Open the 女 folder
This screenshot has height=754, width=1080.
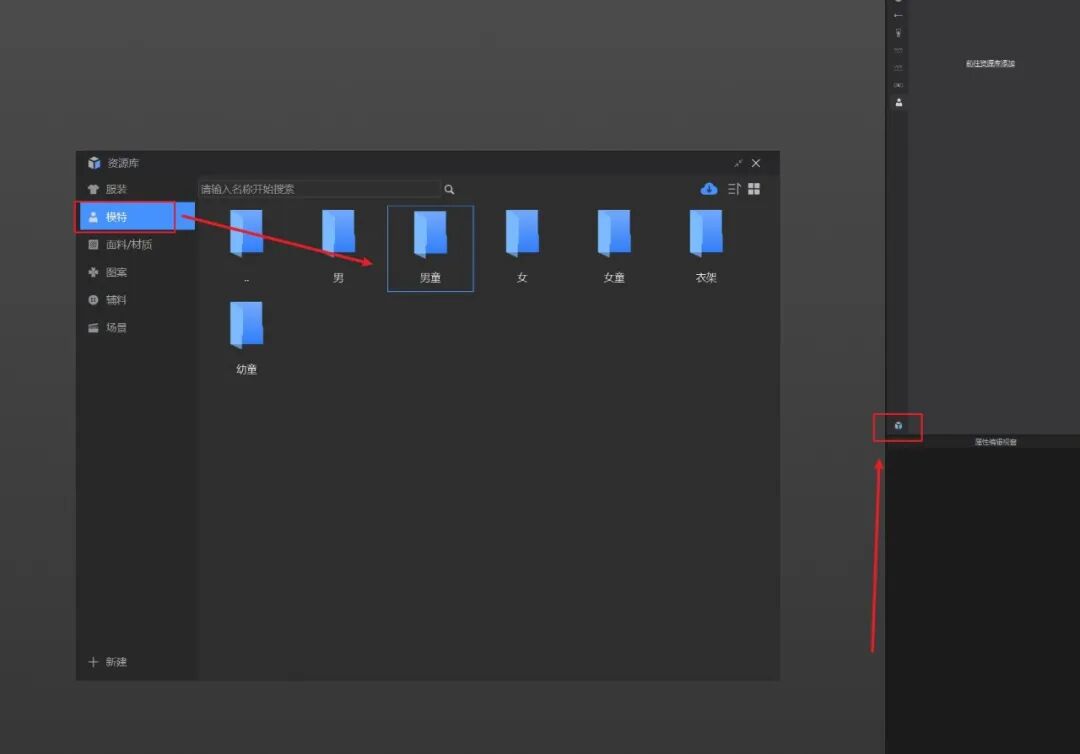[x=522, y=247]
